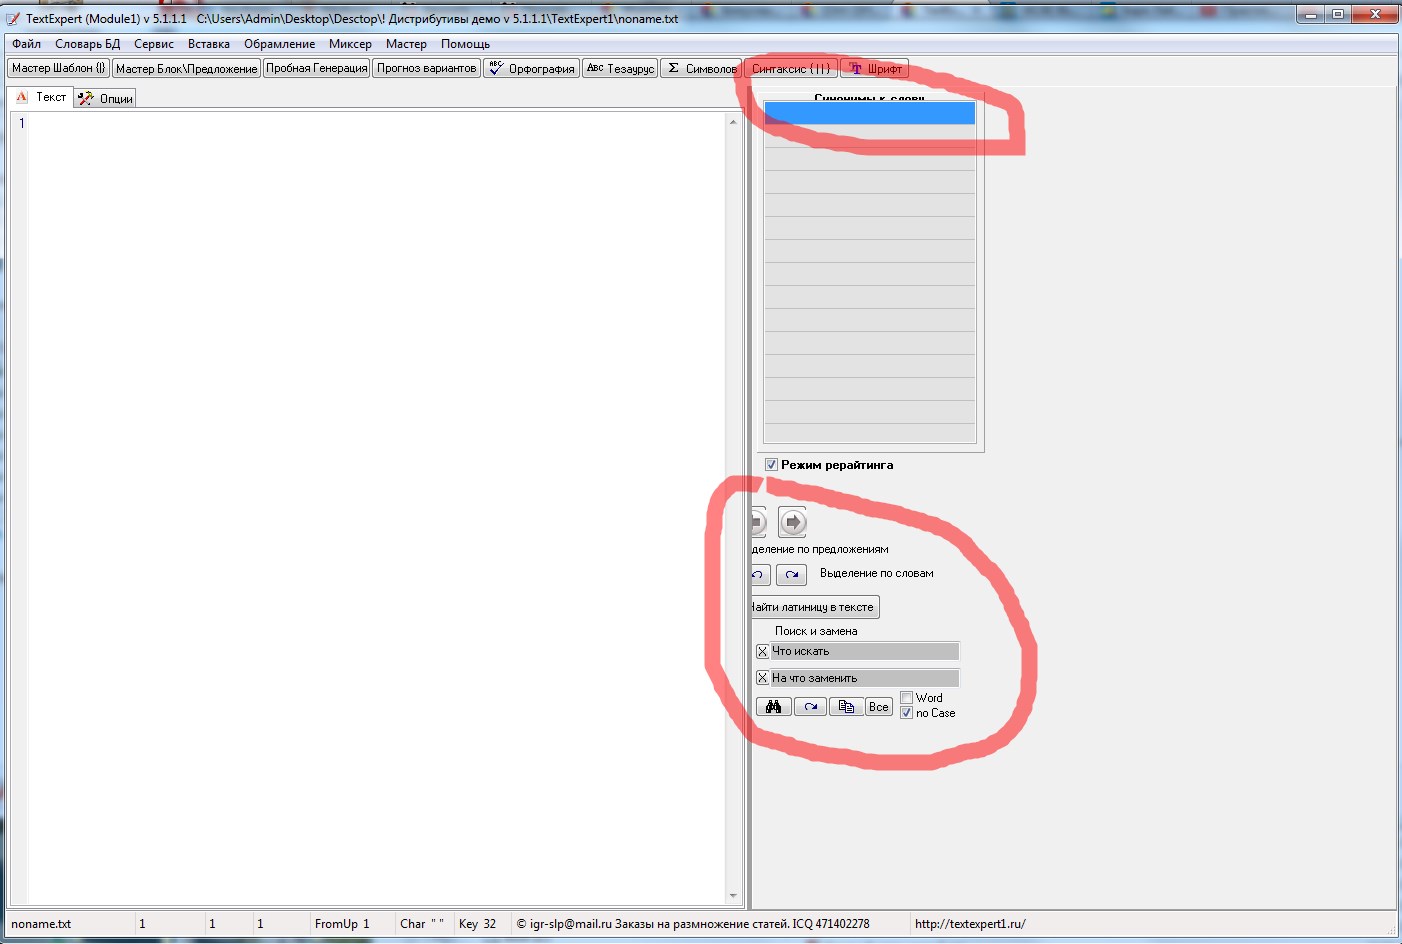
Task: Select the highlighted synonym list row
Action: point(869,113)
